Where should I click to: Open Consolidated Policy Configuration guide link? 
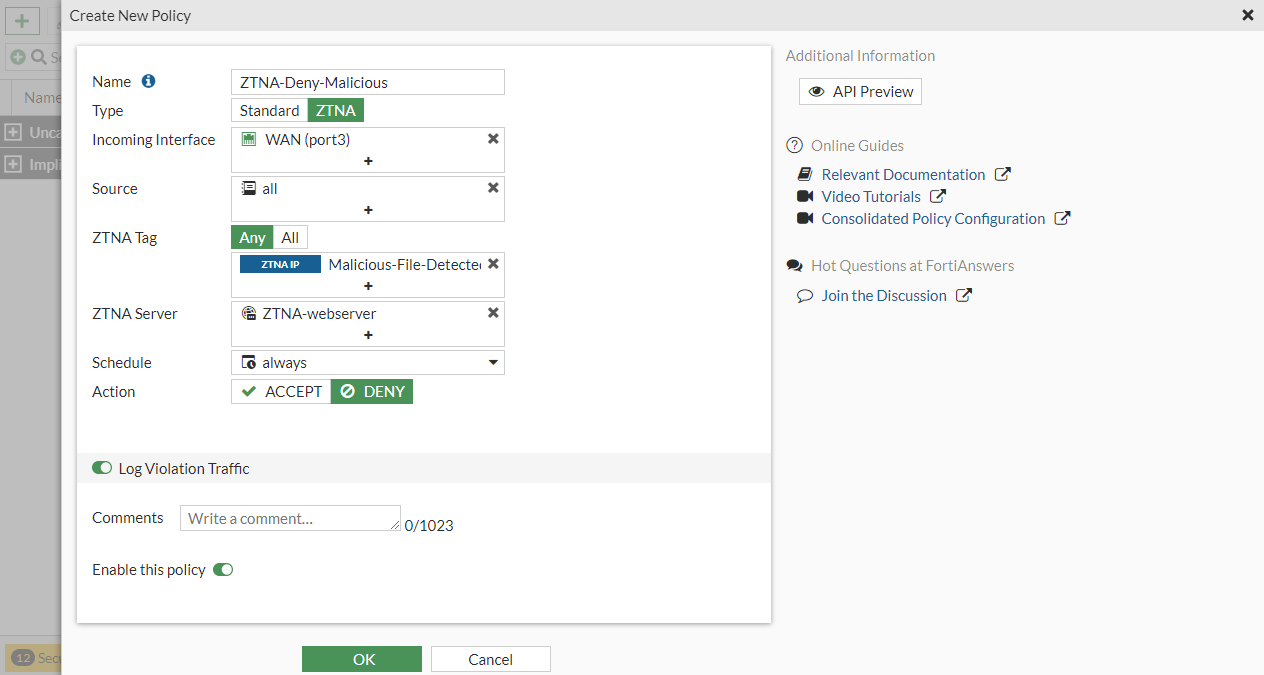933,218
